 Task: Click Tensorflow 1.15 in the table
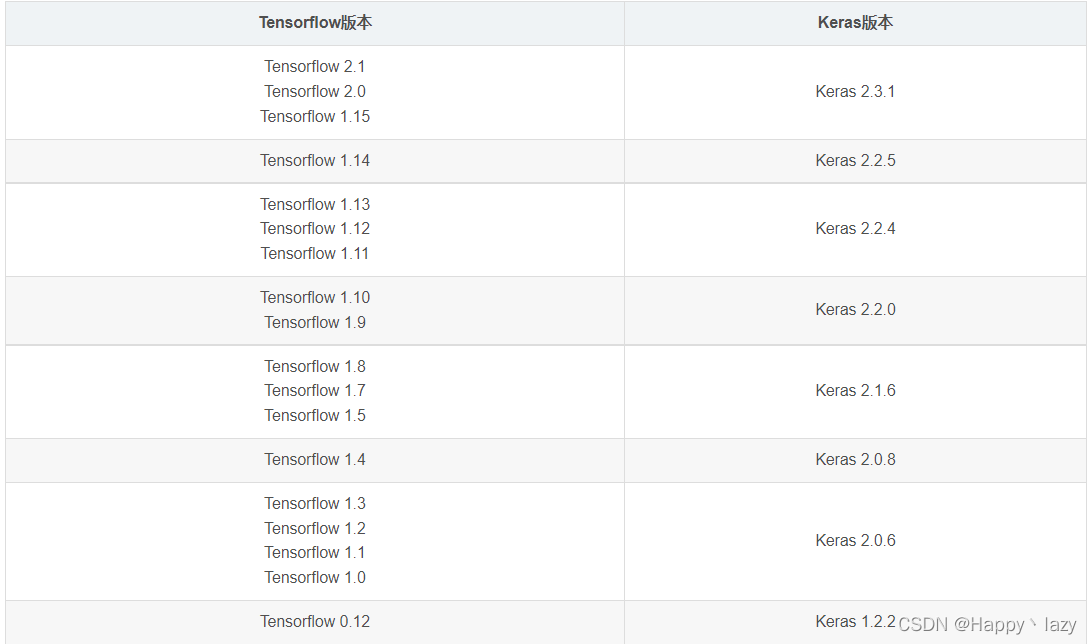click(x=315, y=116)
